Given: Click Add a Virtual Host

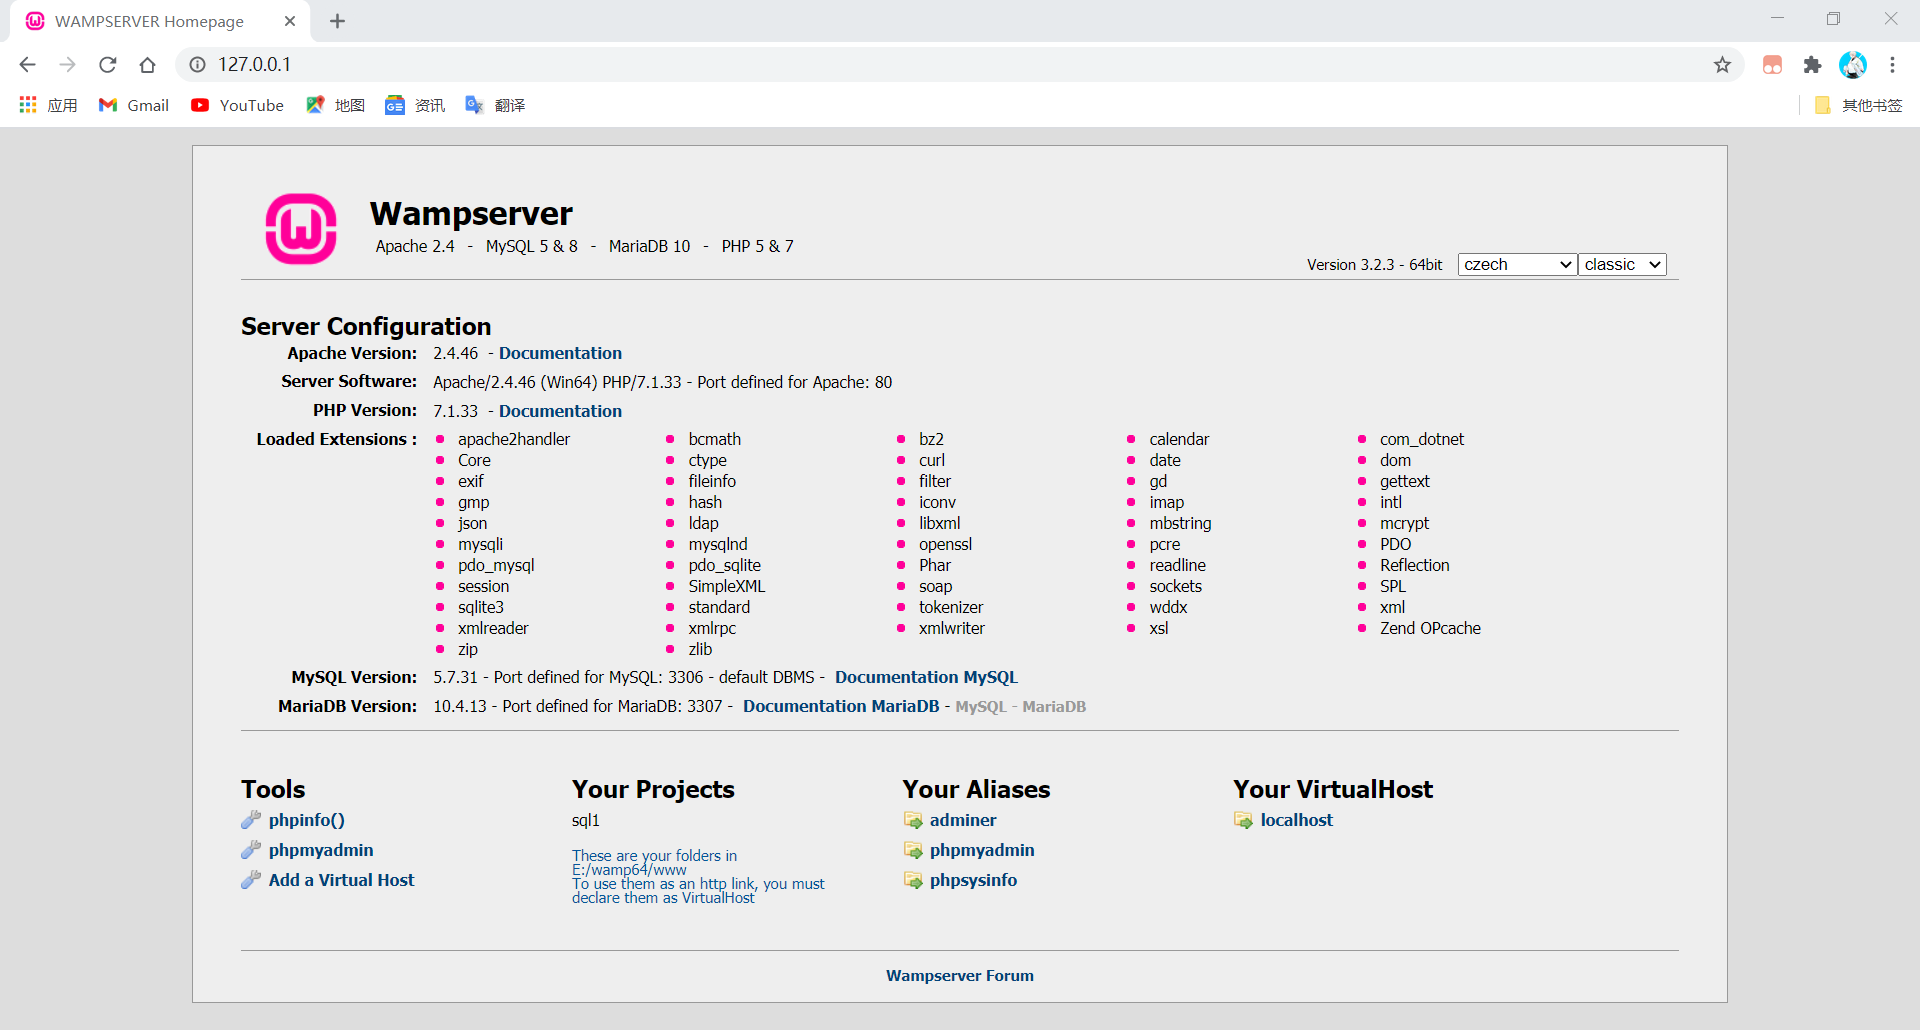Looking at the screenshot, I should [341, 880].
